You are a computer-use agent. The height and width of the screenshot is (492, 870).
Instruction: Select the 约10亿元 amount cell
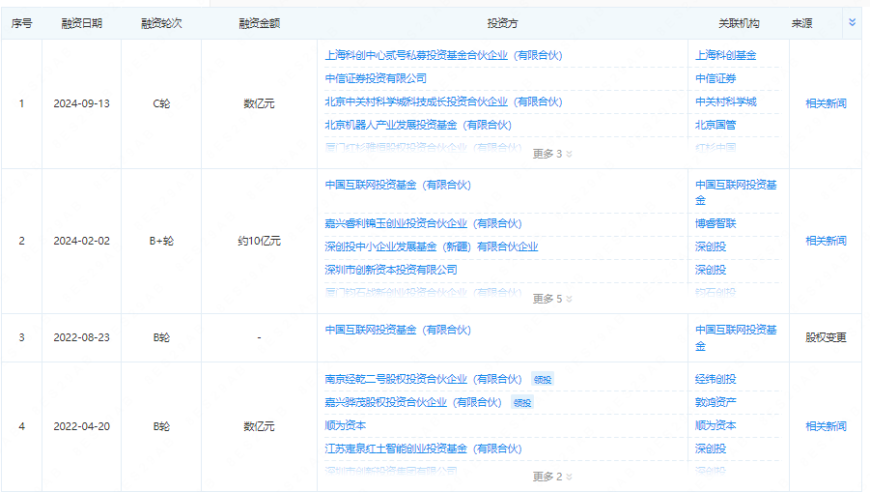[259, 241]
